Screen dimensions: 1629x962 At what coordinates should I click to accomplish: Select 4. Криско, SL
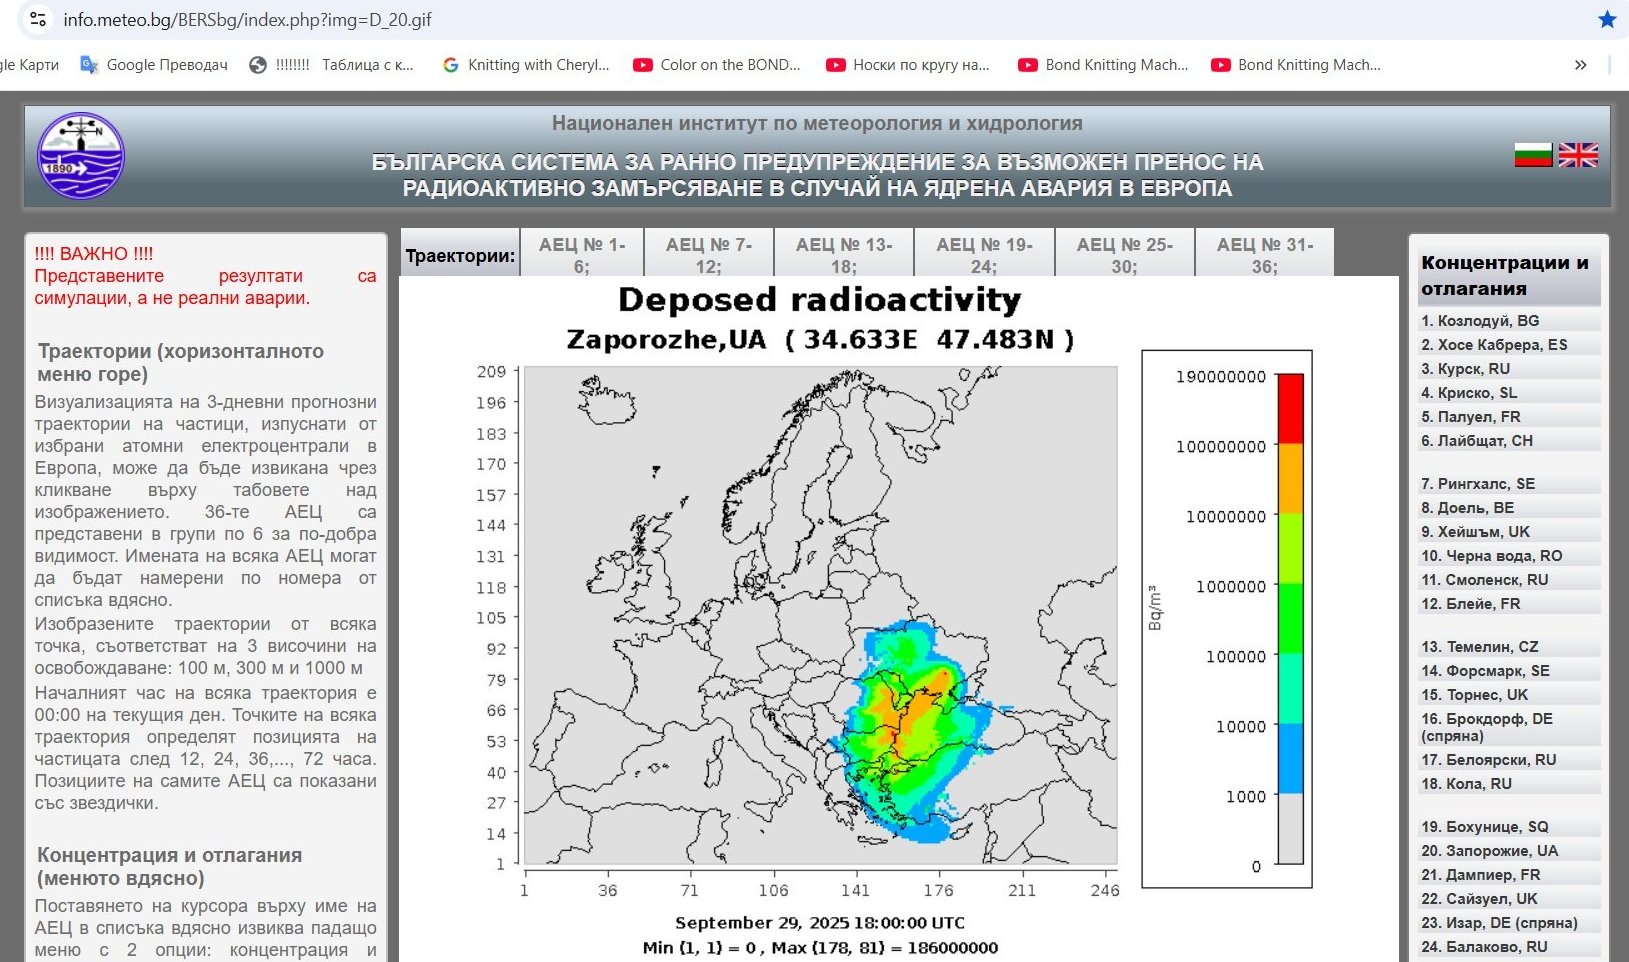pos(1509,393)
